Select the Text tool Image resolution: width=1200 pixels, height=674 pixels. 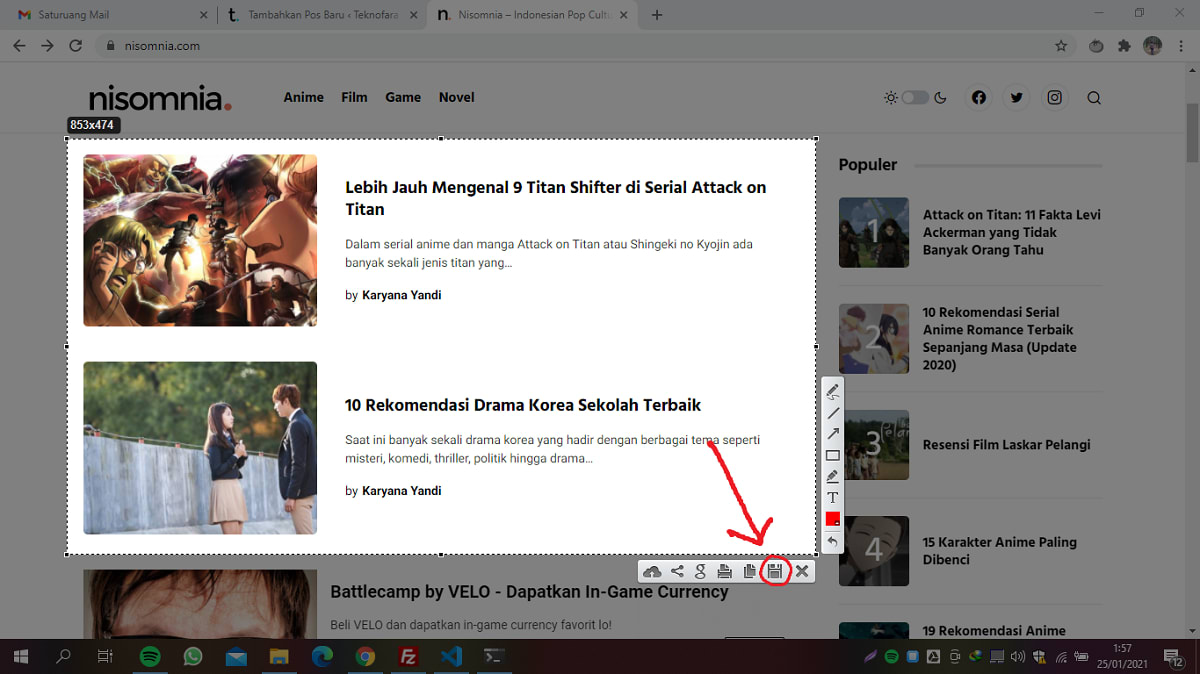pyautogui.click(x=832, y=497)
